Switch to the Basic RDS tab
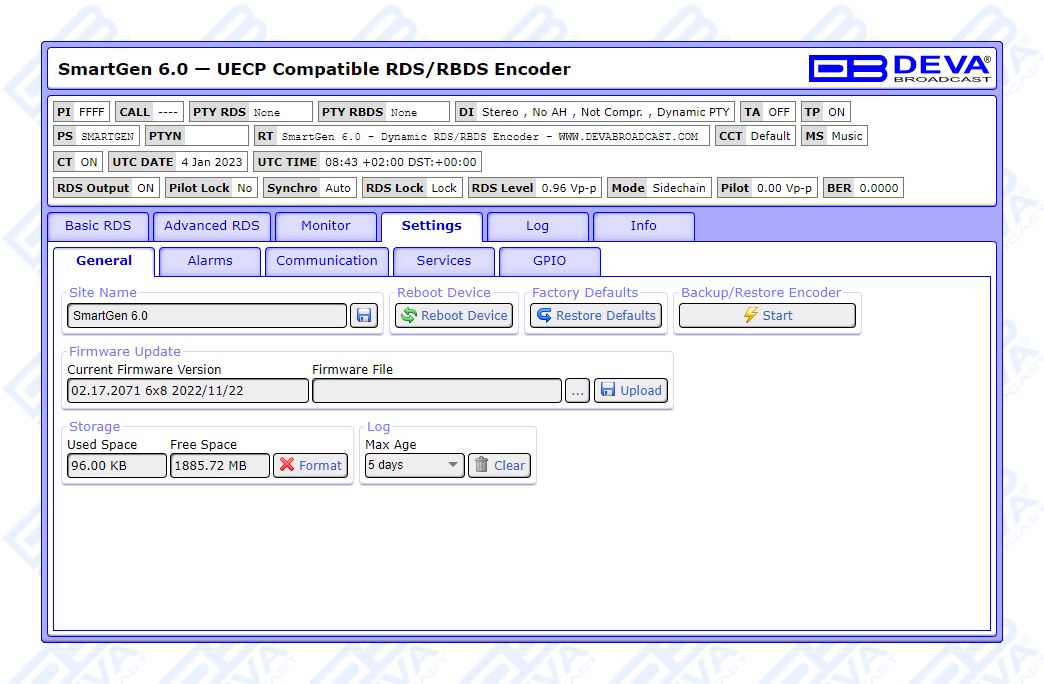 98,226
